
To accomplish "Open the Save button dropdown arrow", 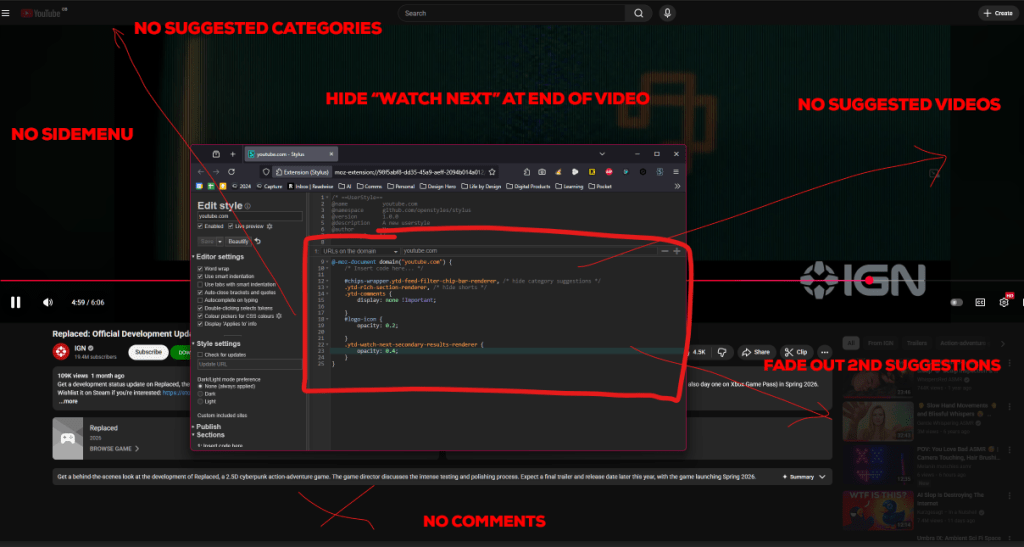I will [x=220, y=242].
